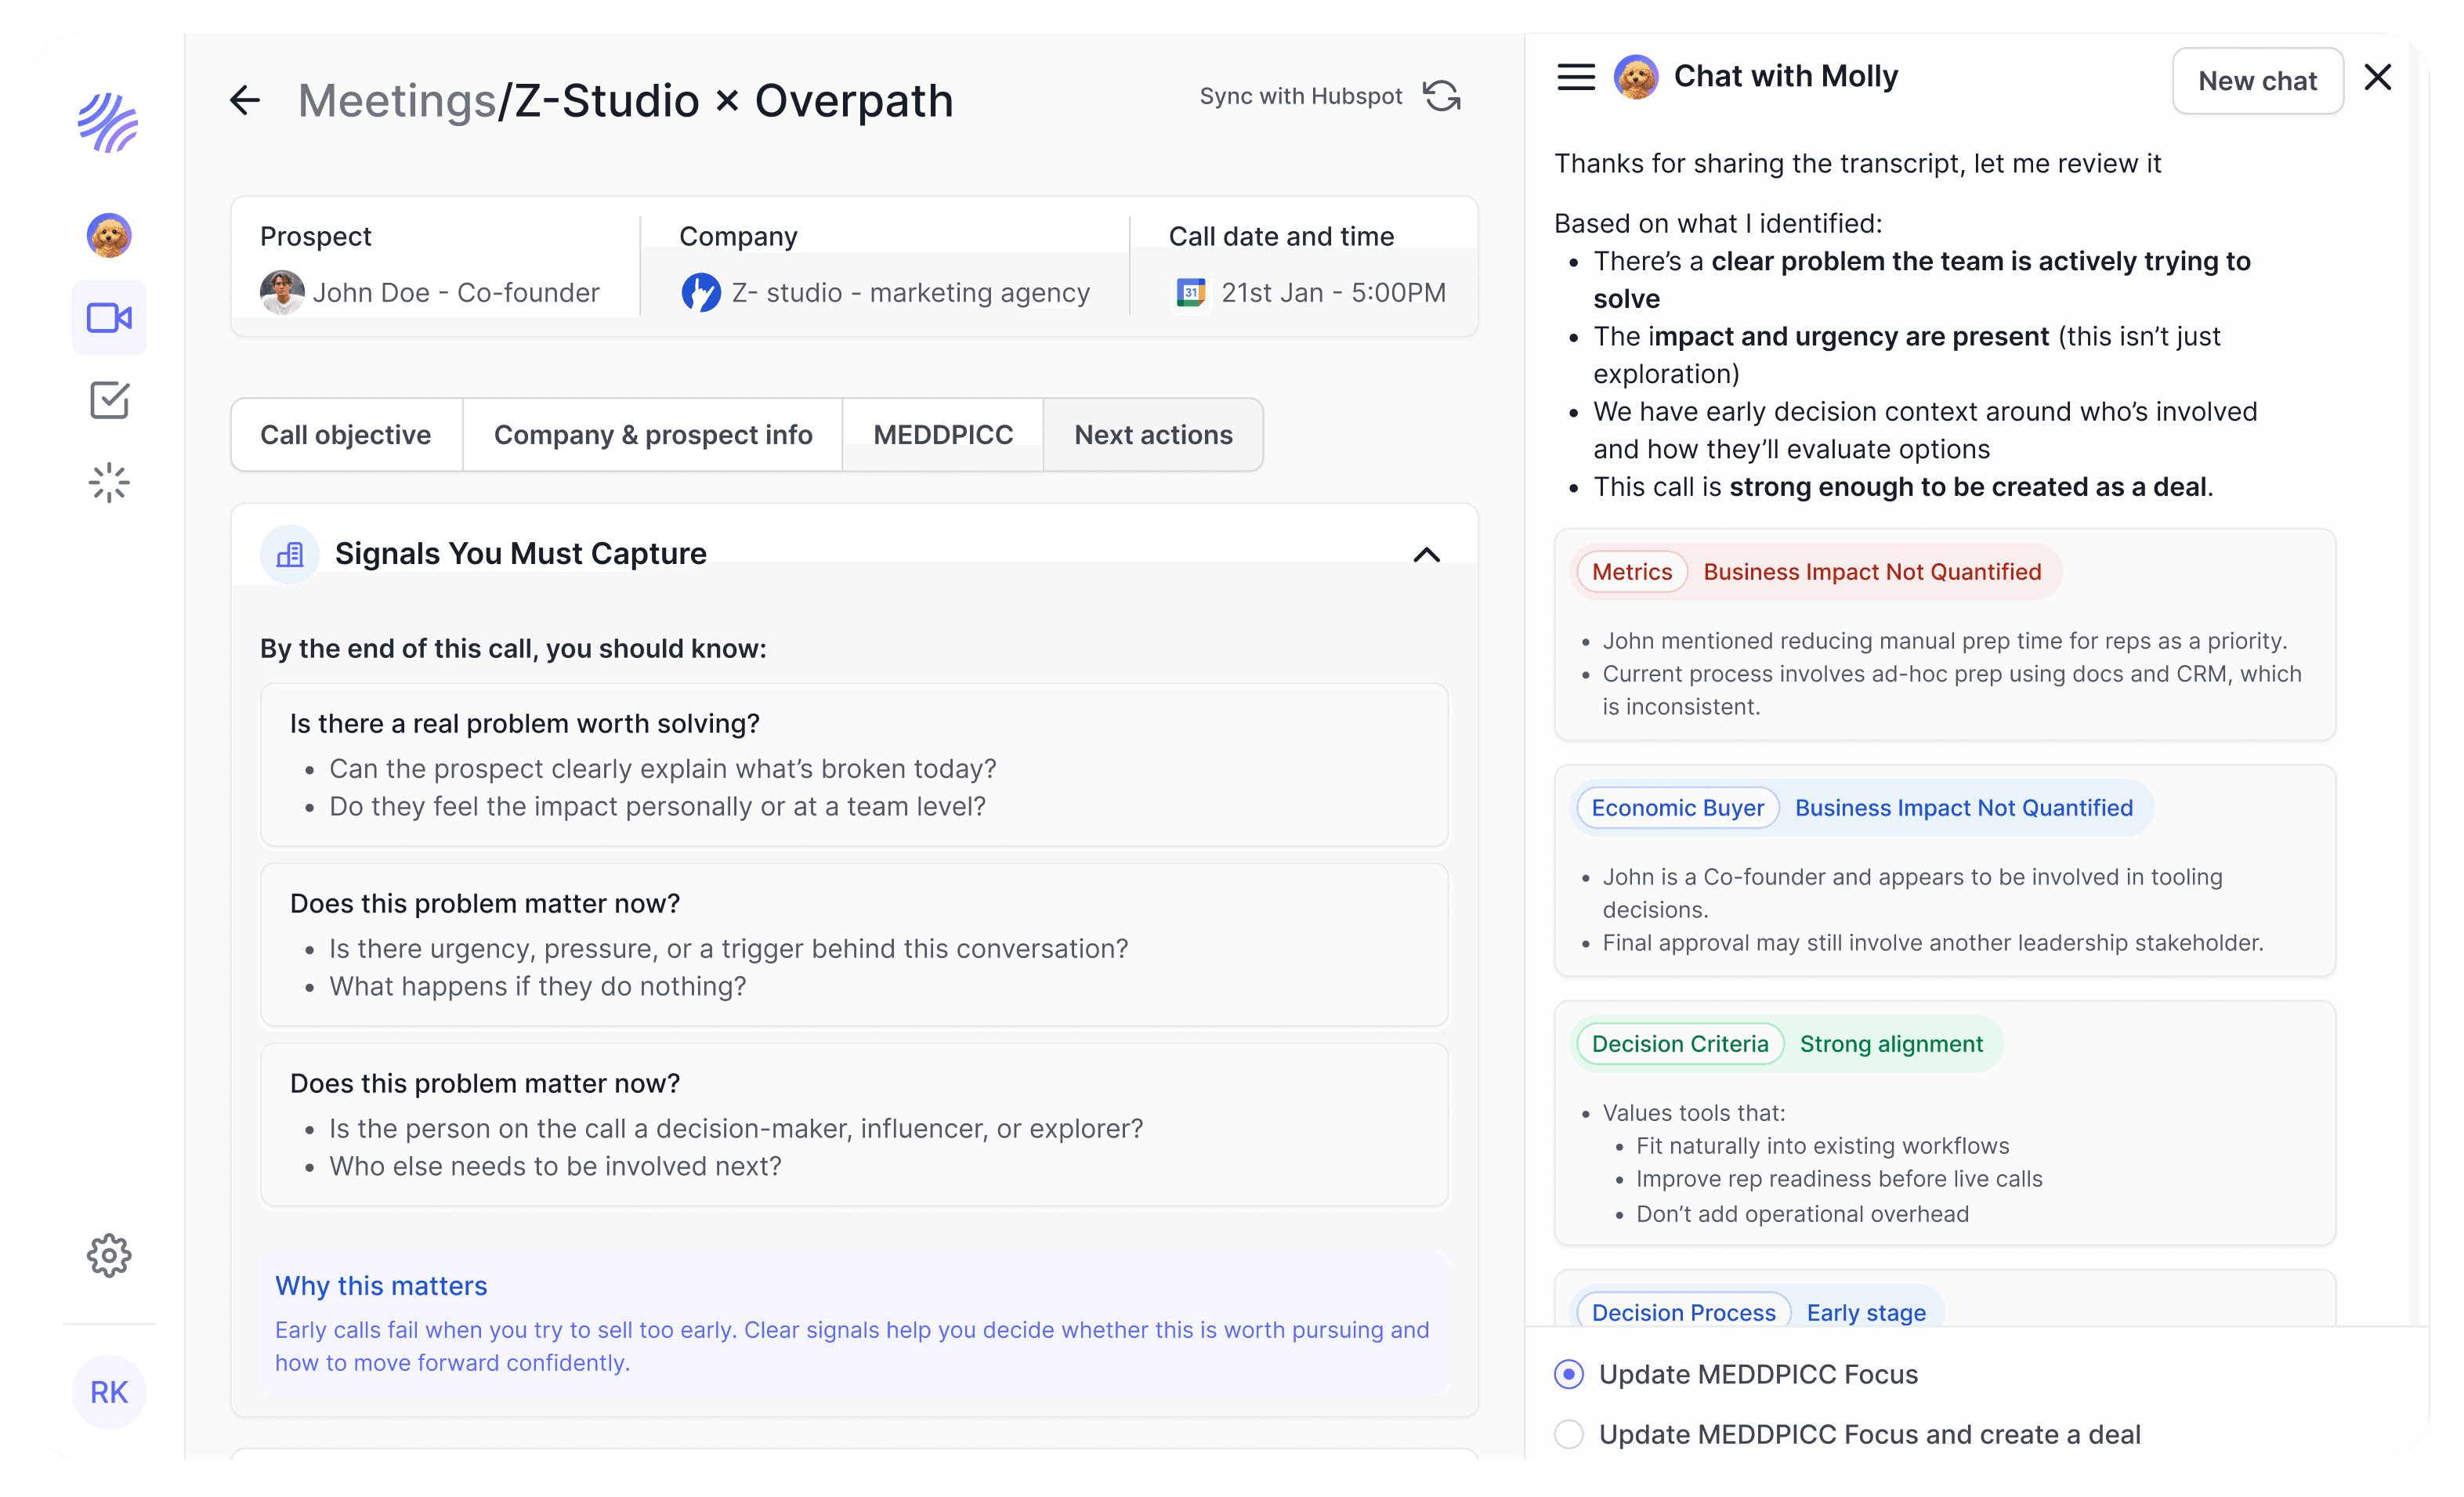Select Update MEDDPICC Focus and create deal
Screen dimensions: 2464x1497
(x=1569, y=1434)
